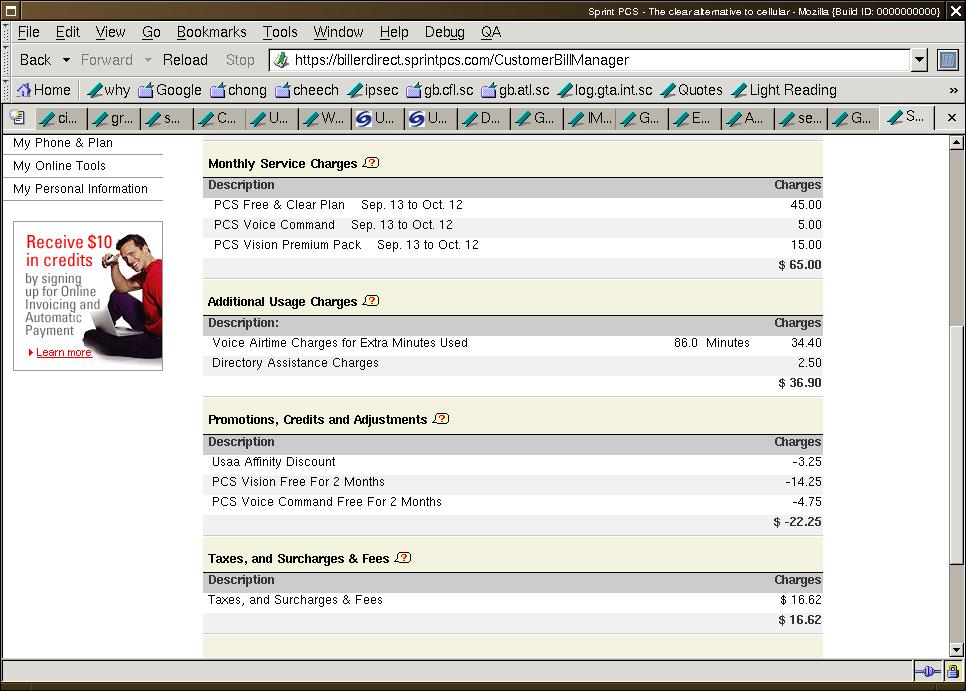This screenshot has width=966, height=691.
Task: Open the Go menu
Action: point(151,32)
